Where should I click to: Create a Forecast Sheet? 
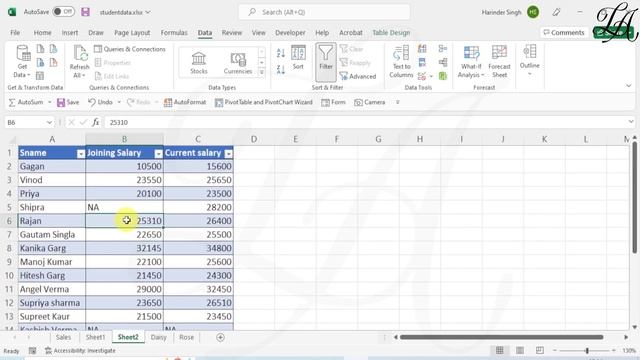[499, 62]
